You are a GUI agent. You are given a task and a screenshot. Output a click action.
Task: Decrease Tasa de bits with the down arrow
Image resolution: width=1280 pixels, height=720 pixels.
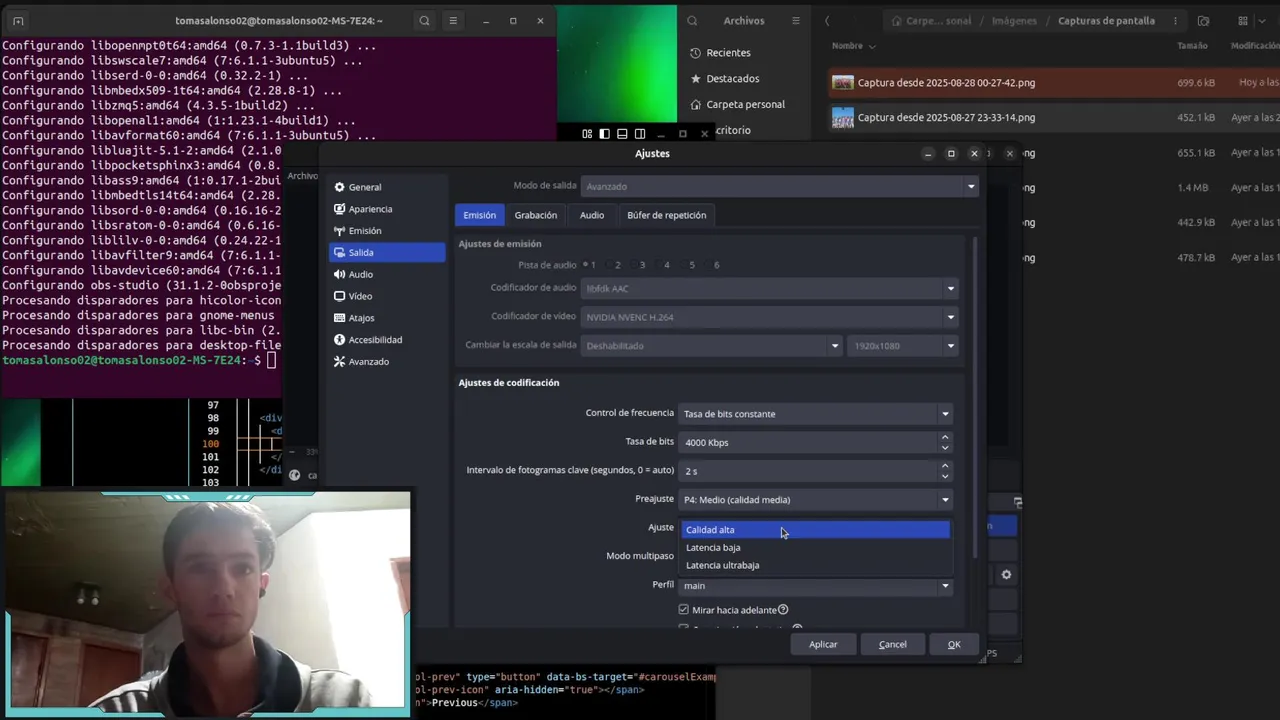tap(945, 448)
